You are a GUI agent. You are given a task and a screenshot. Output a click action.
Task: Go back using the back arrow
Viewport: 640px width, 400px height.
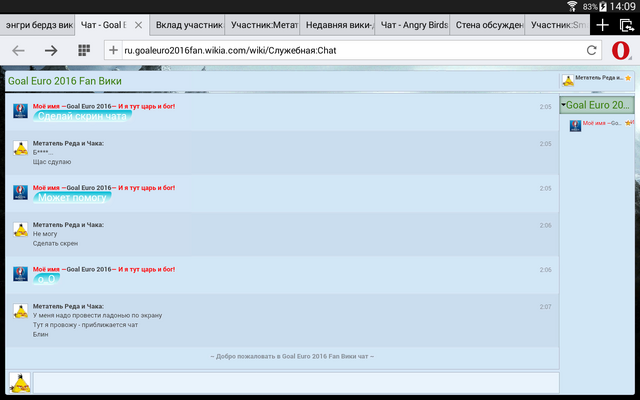pyautogui.click(x=18, y=51)
